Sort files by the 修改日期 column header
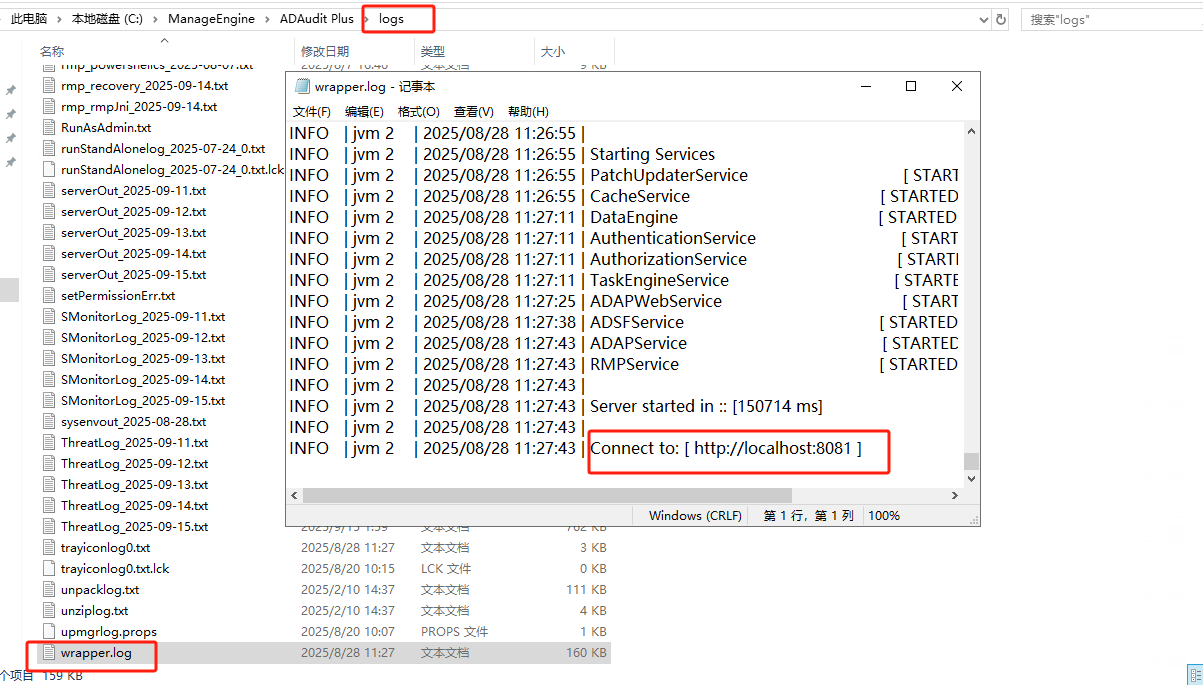Image resolution: width=1203 pixels, height=685 pixels. click(325, 52)
